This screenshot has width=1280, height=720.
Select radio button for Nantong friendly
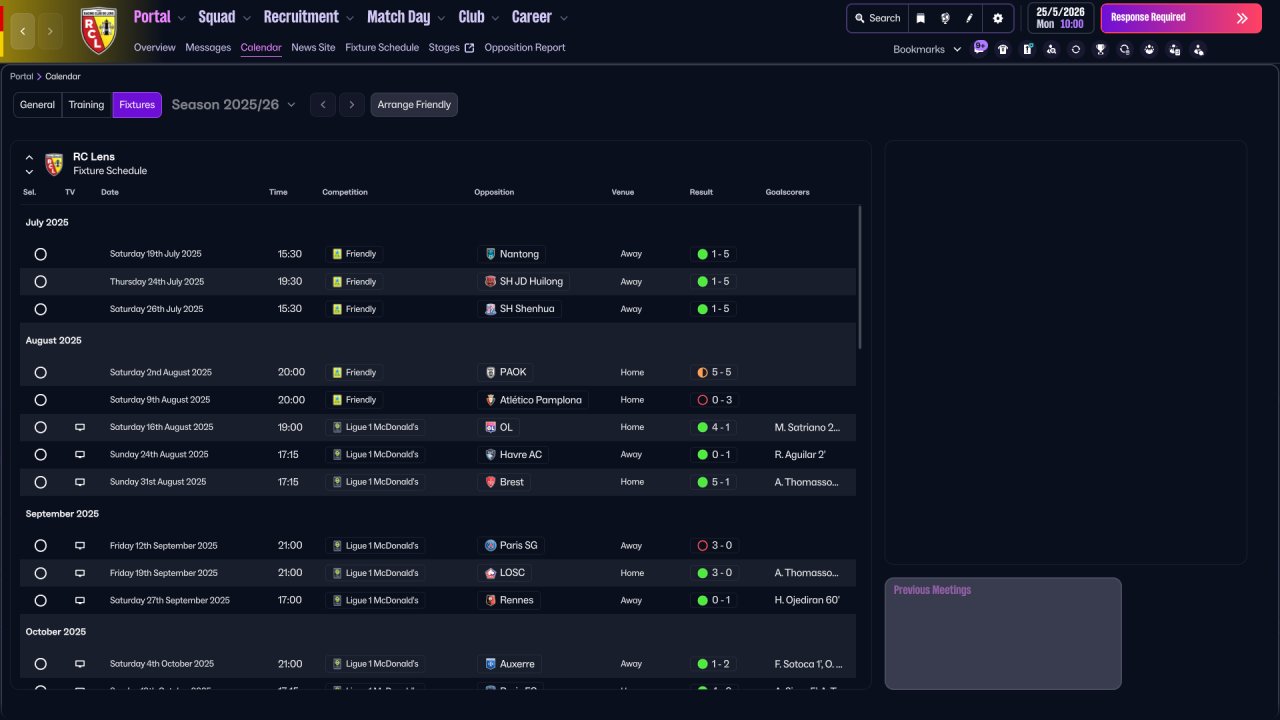click(x=41, y=254)
